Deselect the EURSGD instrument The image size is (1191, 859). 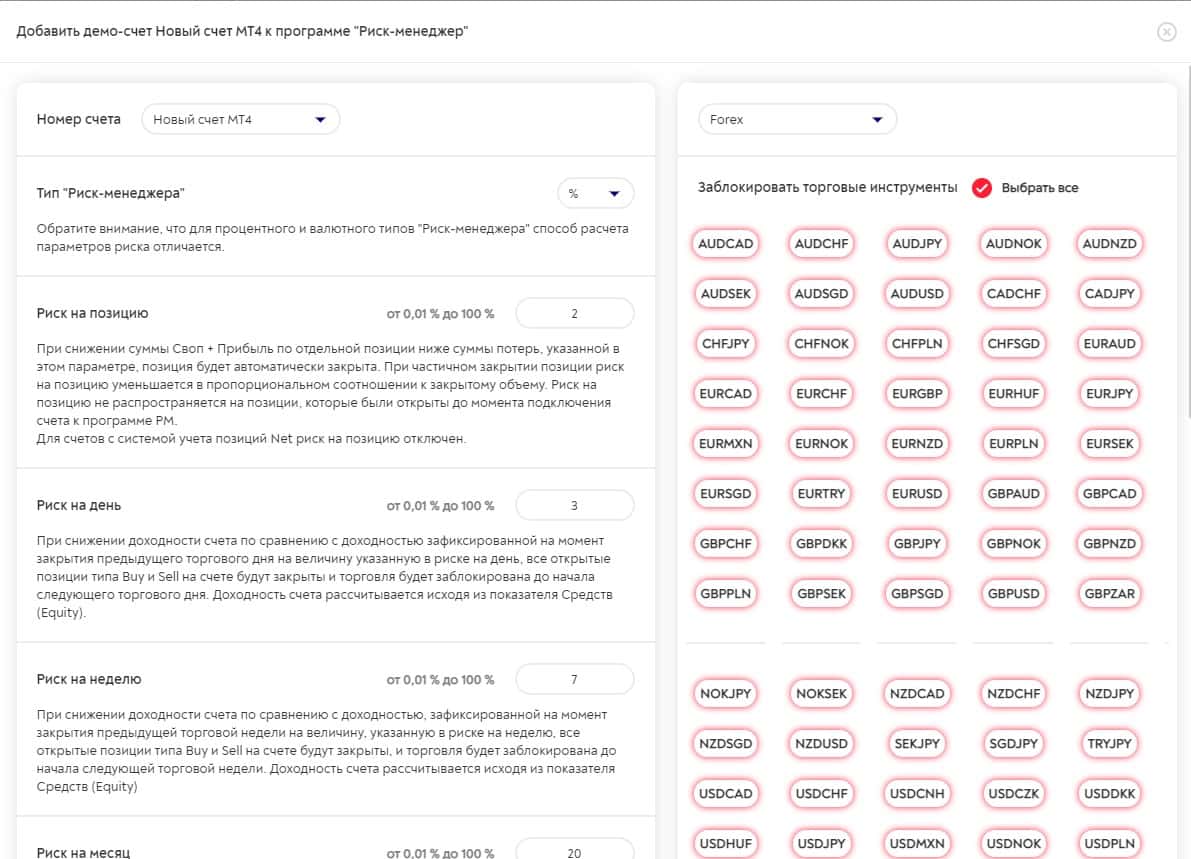coord(725,494)
